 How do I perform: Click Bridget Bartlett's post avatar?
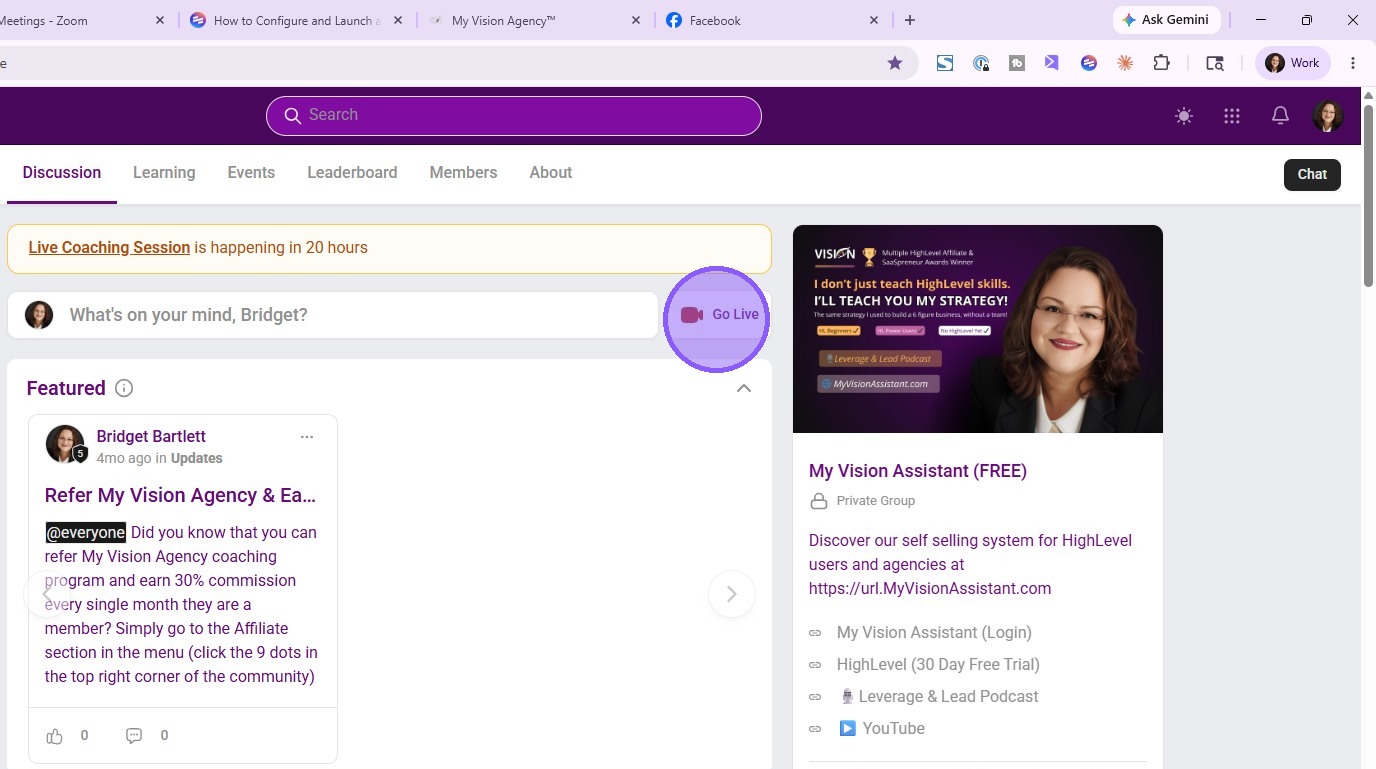click(65, 445)
